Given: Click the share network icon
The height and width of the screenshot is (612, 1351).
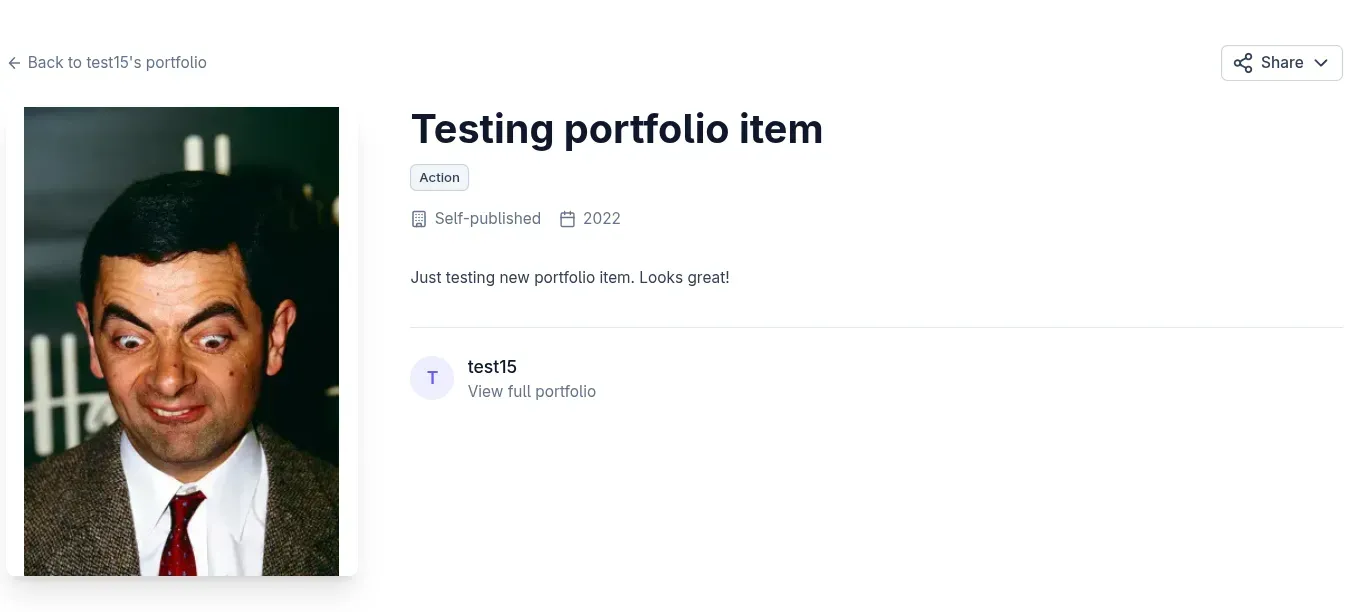Looking at the screenshot, I should 1243,62.
